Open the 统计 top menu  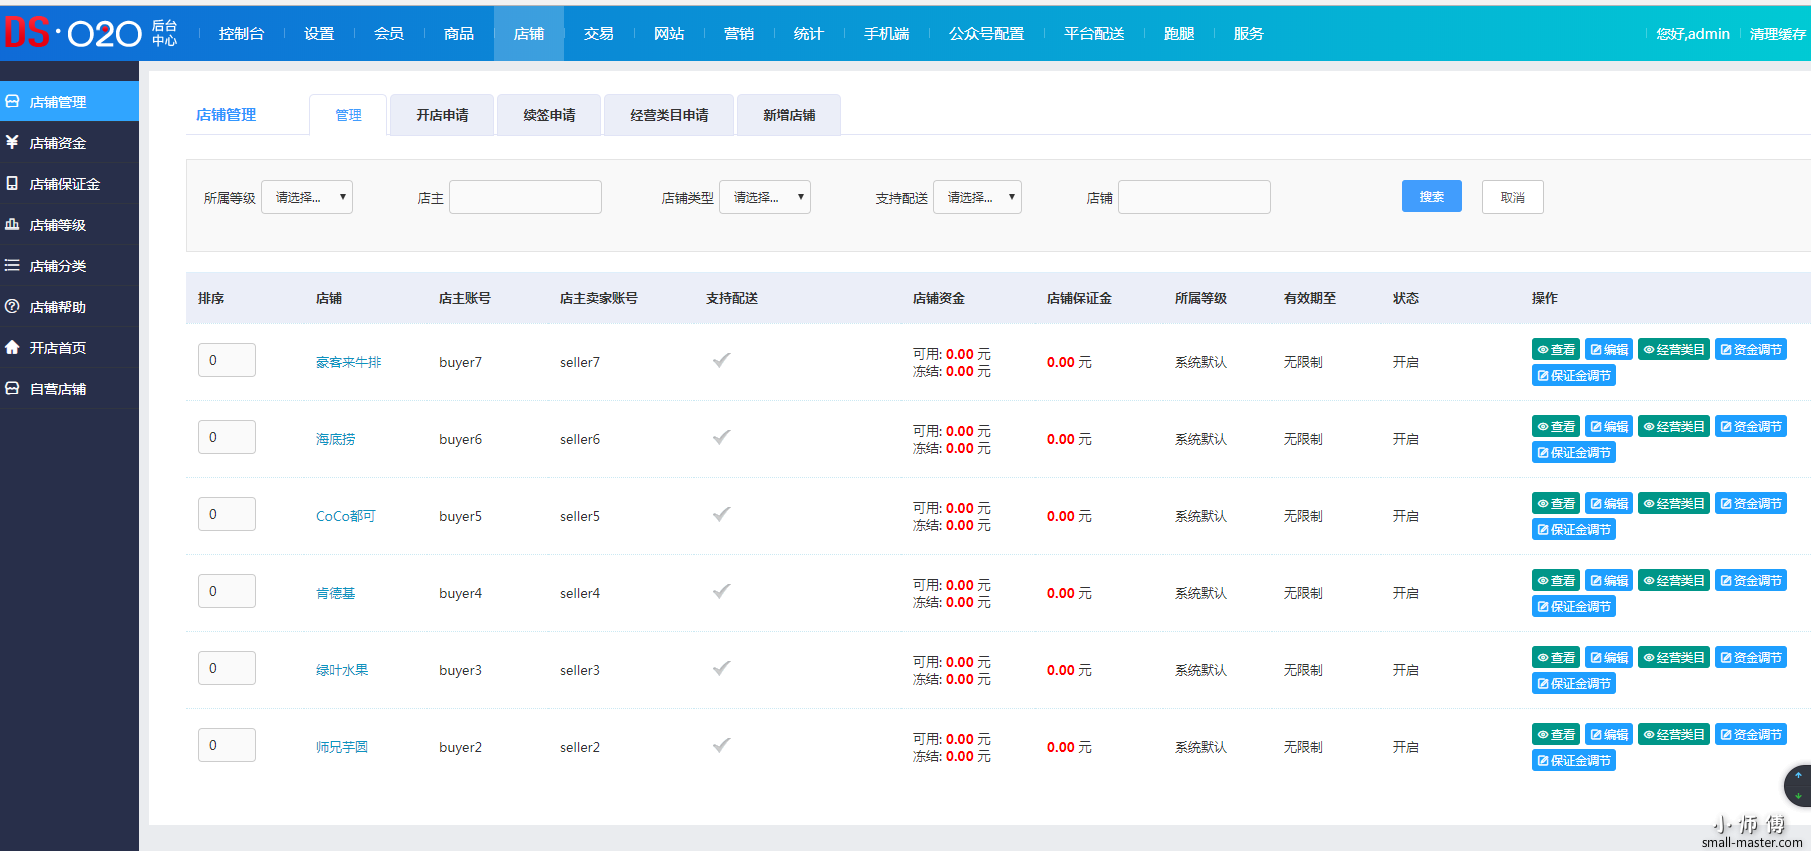point(809,33)
